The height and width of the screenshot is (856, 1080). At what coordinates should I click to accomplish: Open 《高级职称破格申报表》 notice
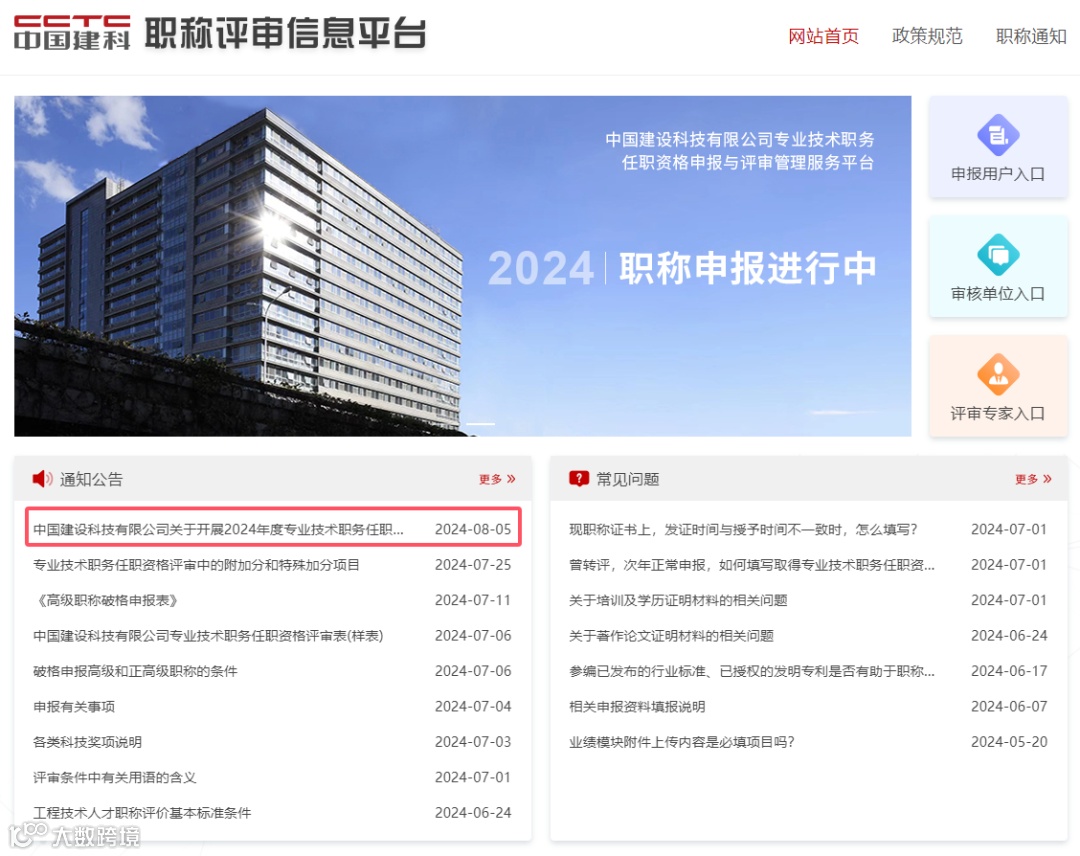click(x=107, y=601)
